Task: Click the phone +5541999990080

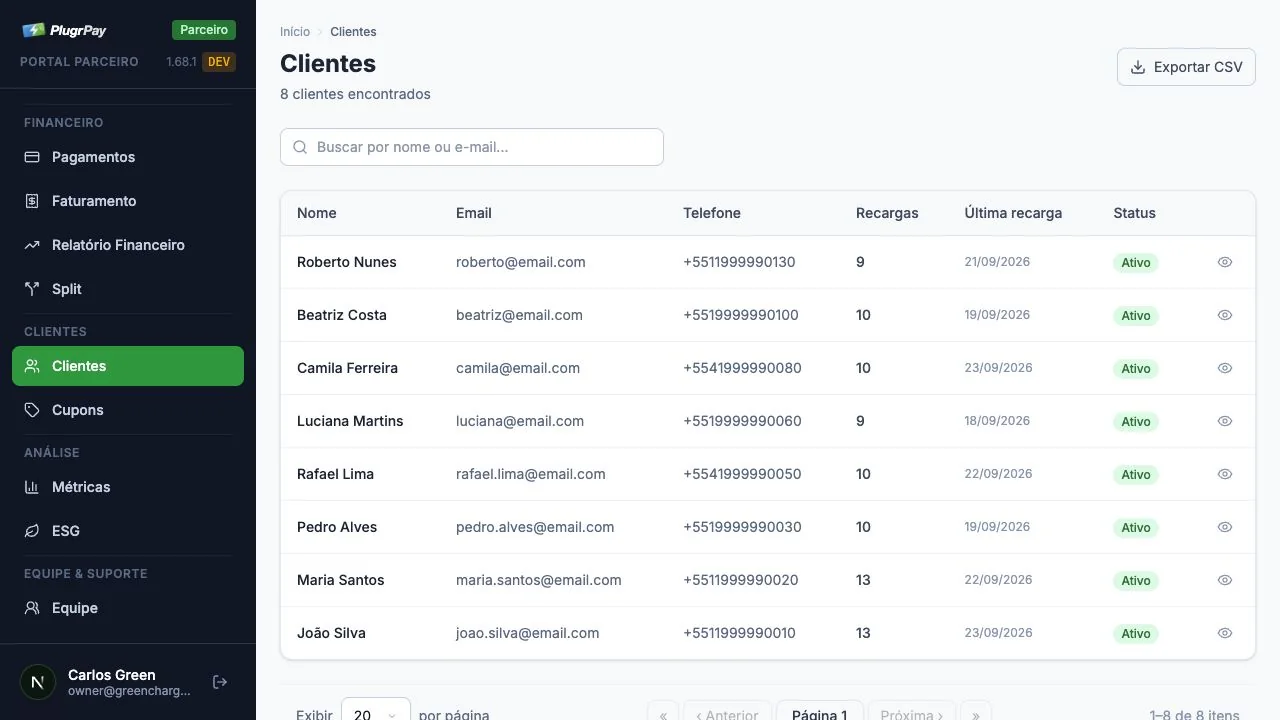Action: pos(742,368)
